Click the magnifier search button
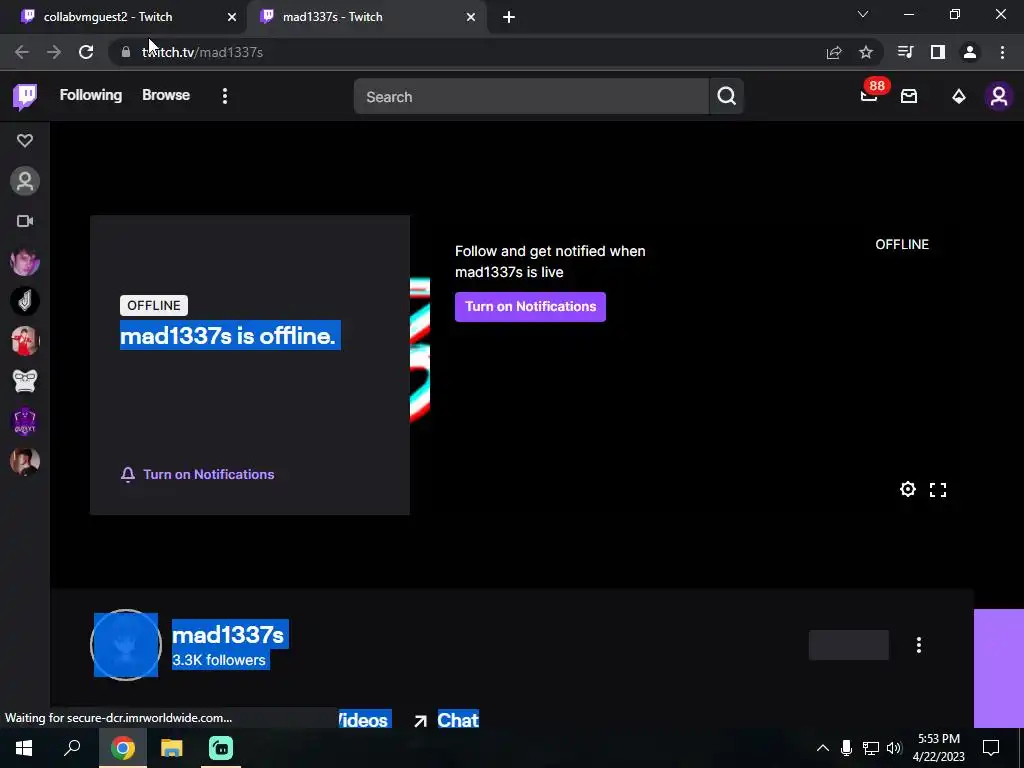This screenshot has height=768, width=1024. pos(726,97)
